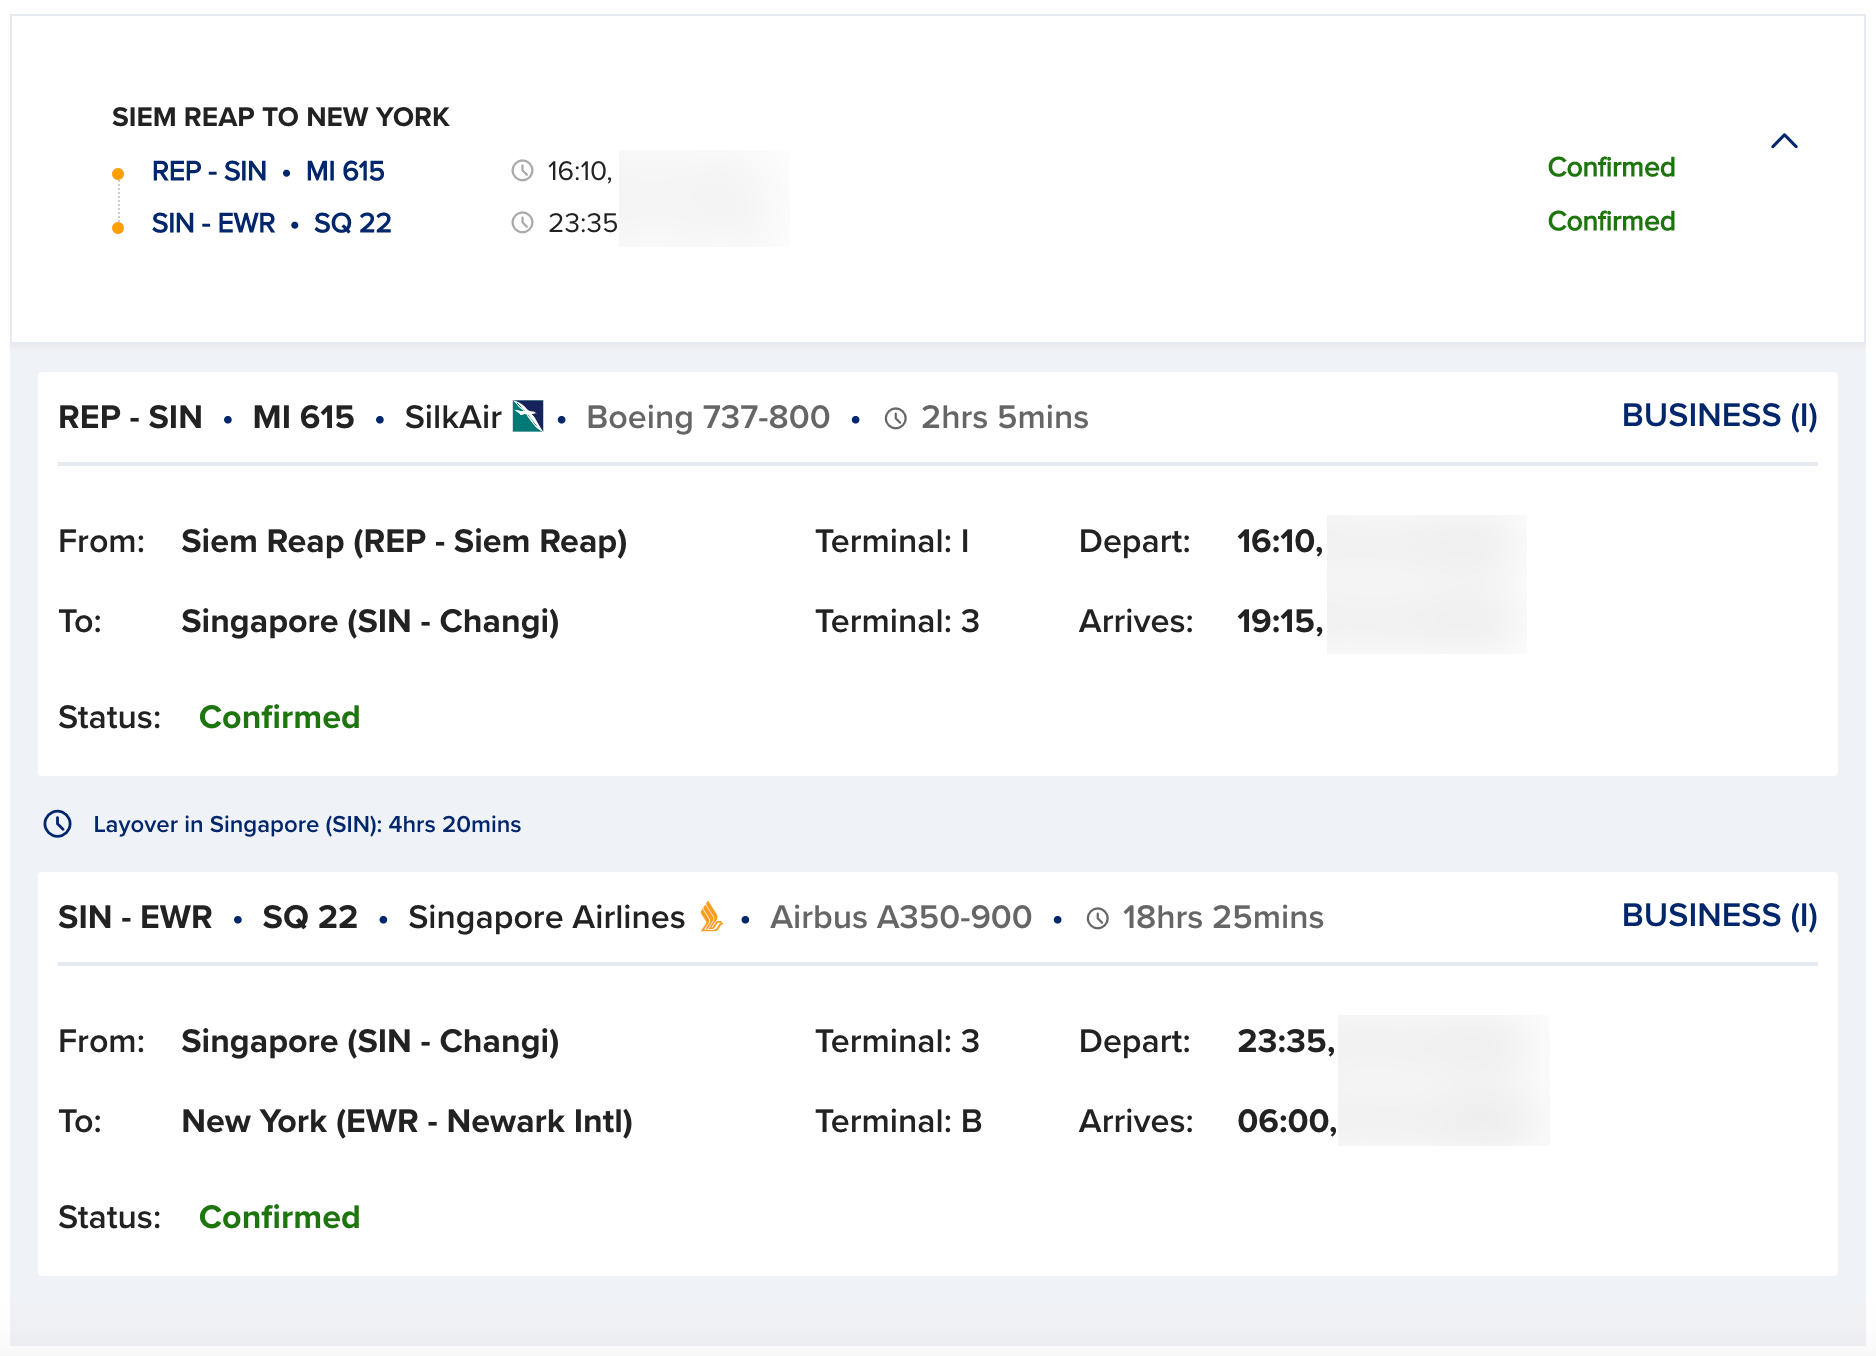Click the Singapore Airlines logo icon
The image size is (1876, 1356).
pos(710,917)
